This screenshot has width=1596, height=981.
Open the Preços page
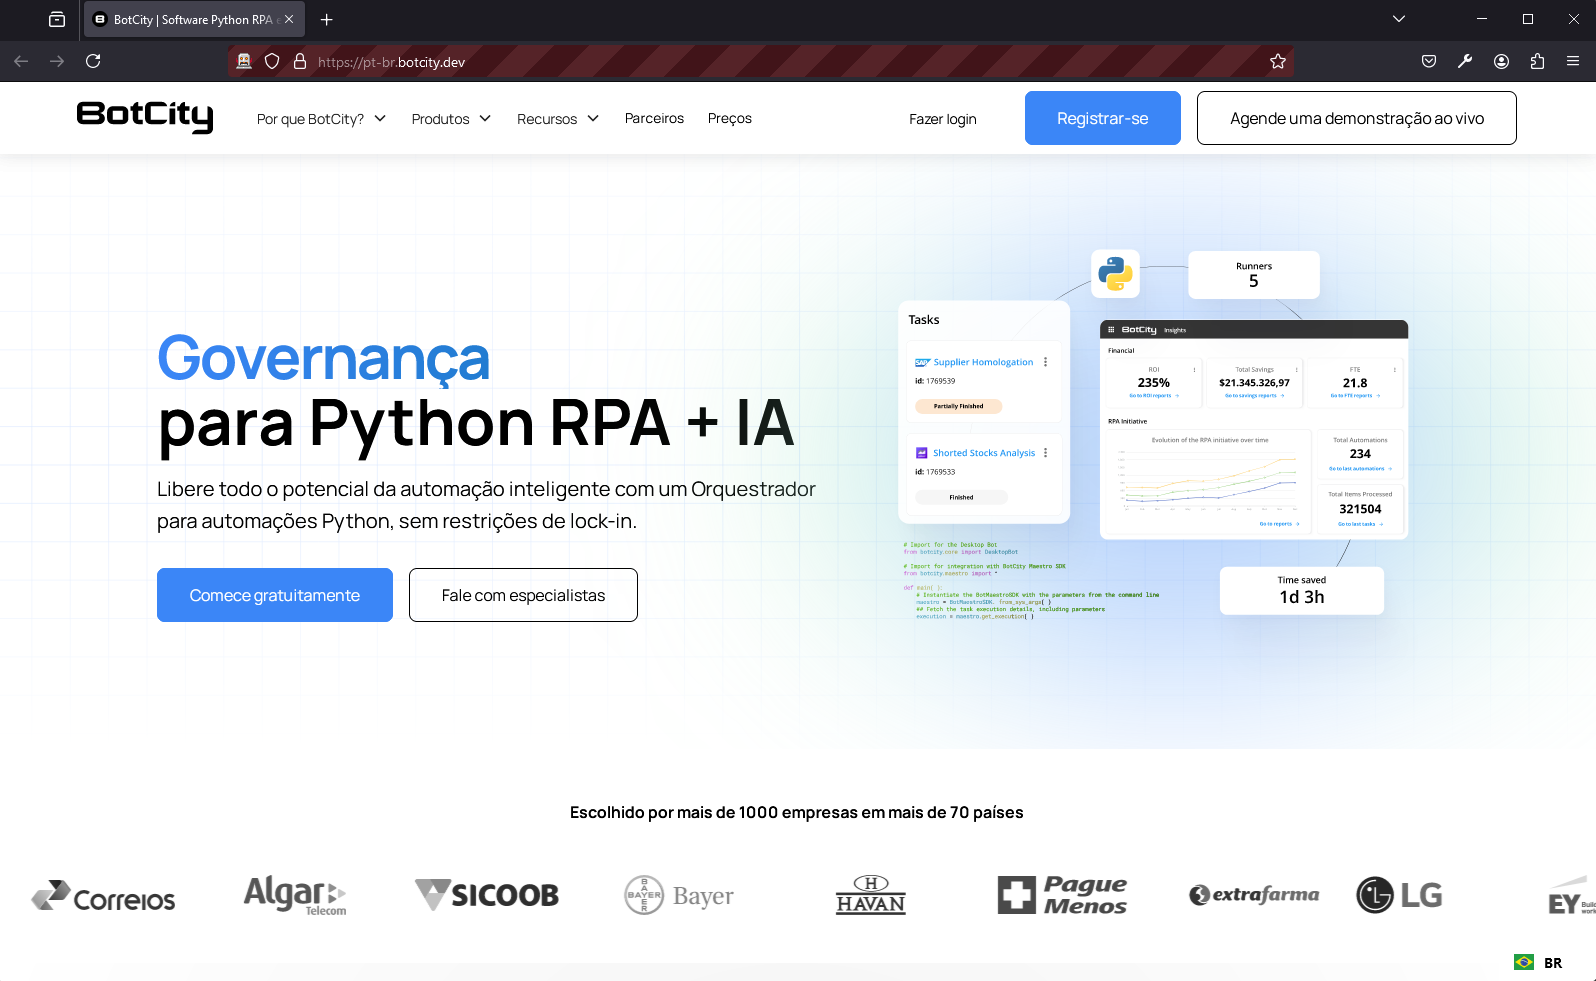729,118
